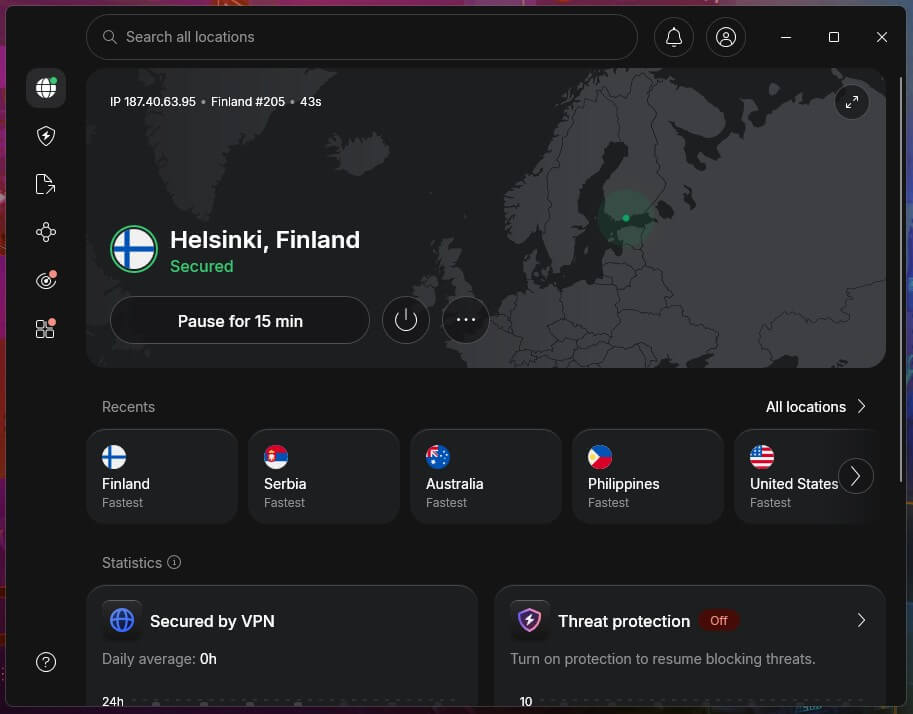Open the apps grid icon in sidebar
The image size is (913, 714).
click(x=45, y=329)
